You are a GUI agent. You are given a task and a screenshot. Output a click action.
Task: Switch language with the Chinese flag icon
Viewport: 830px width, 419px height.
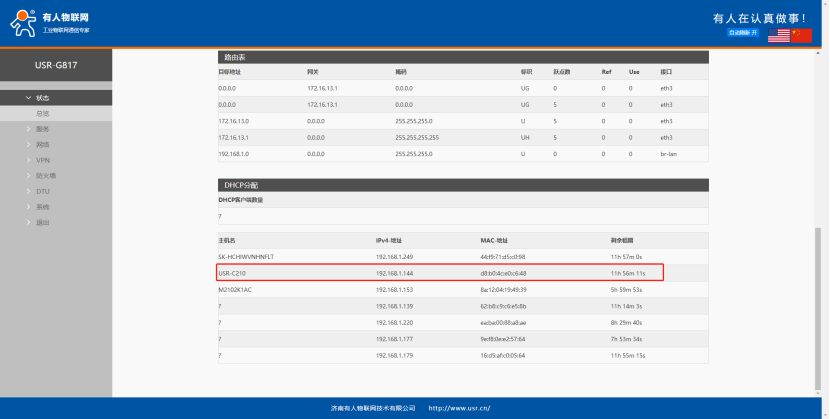[801, 35]
